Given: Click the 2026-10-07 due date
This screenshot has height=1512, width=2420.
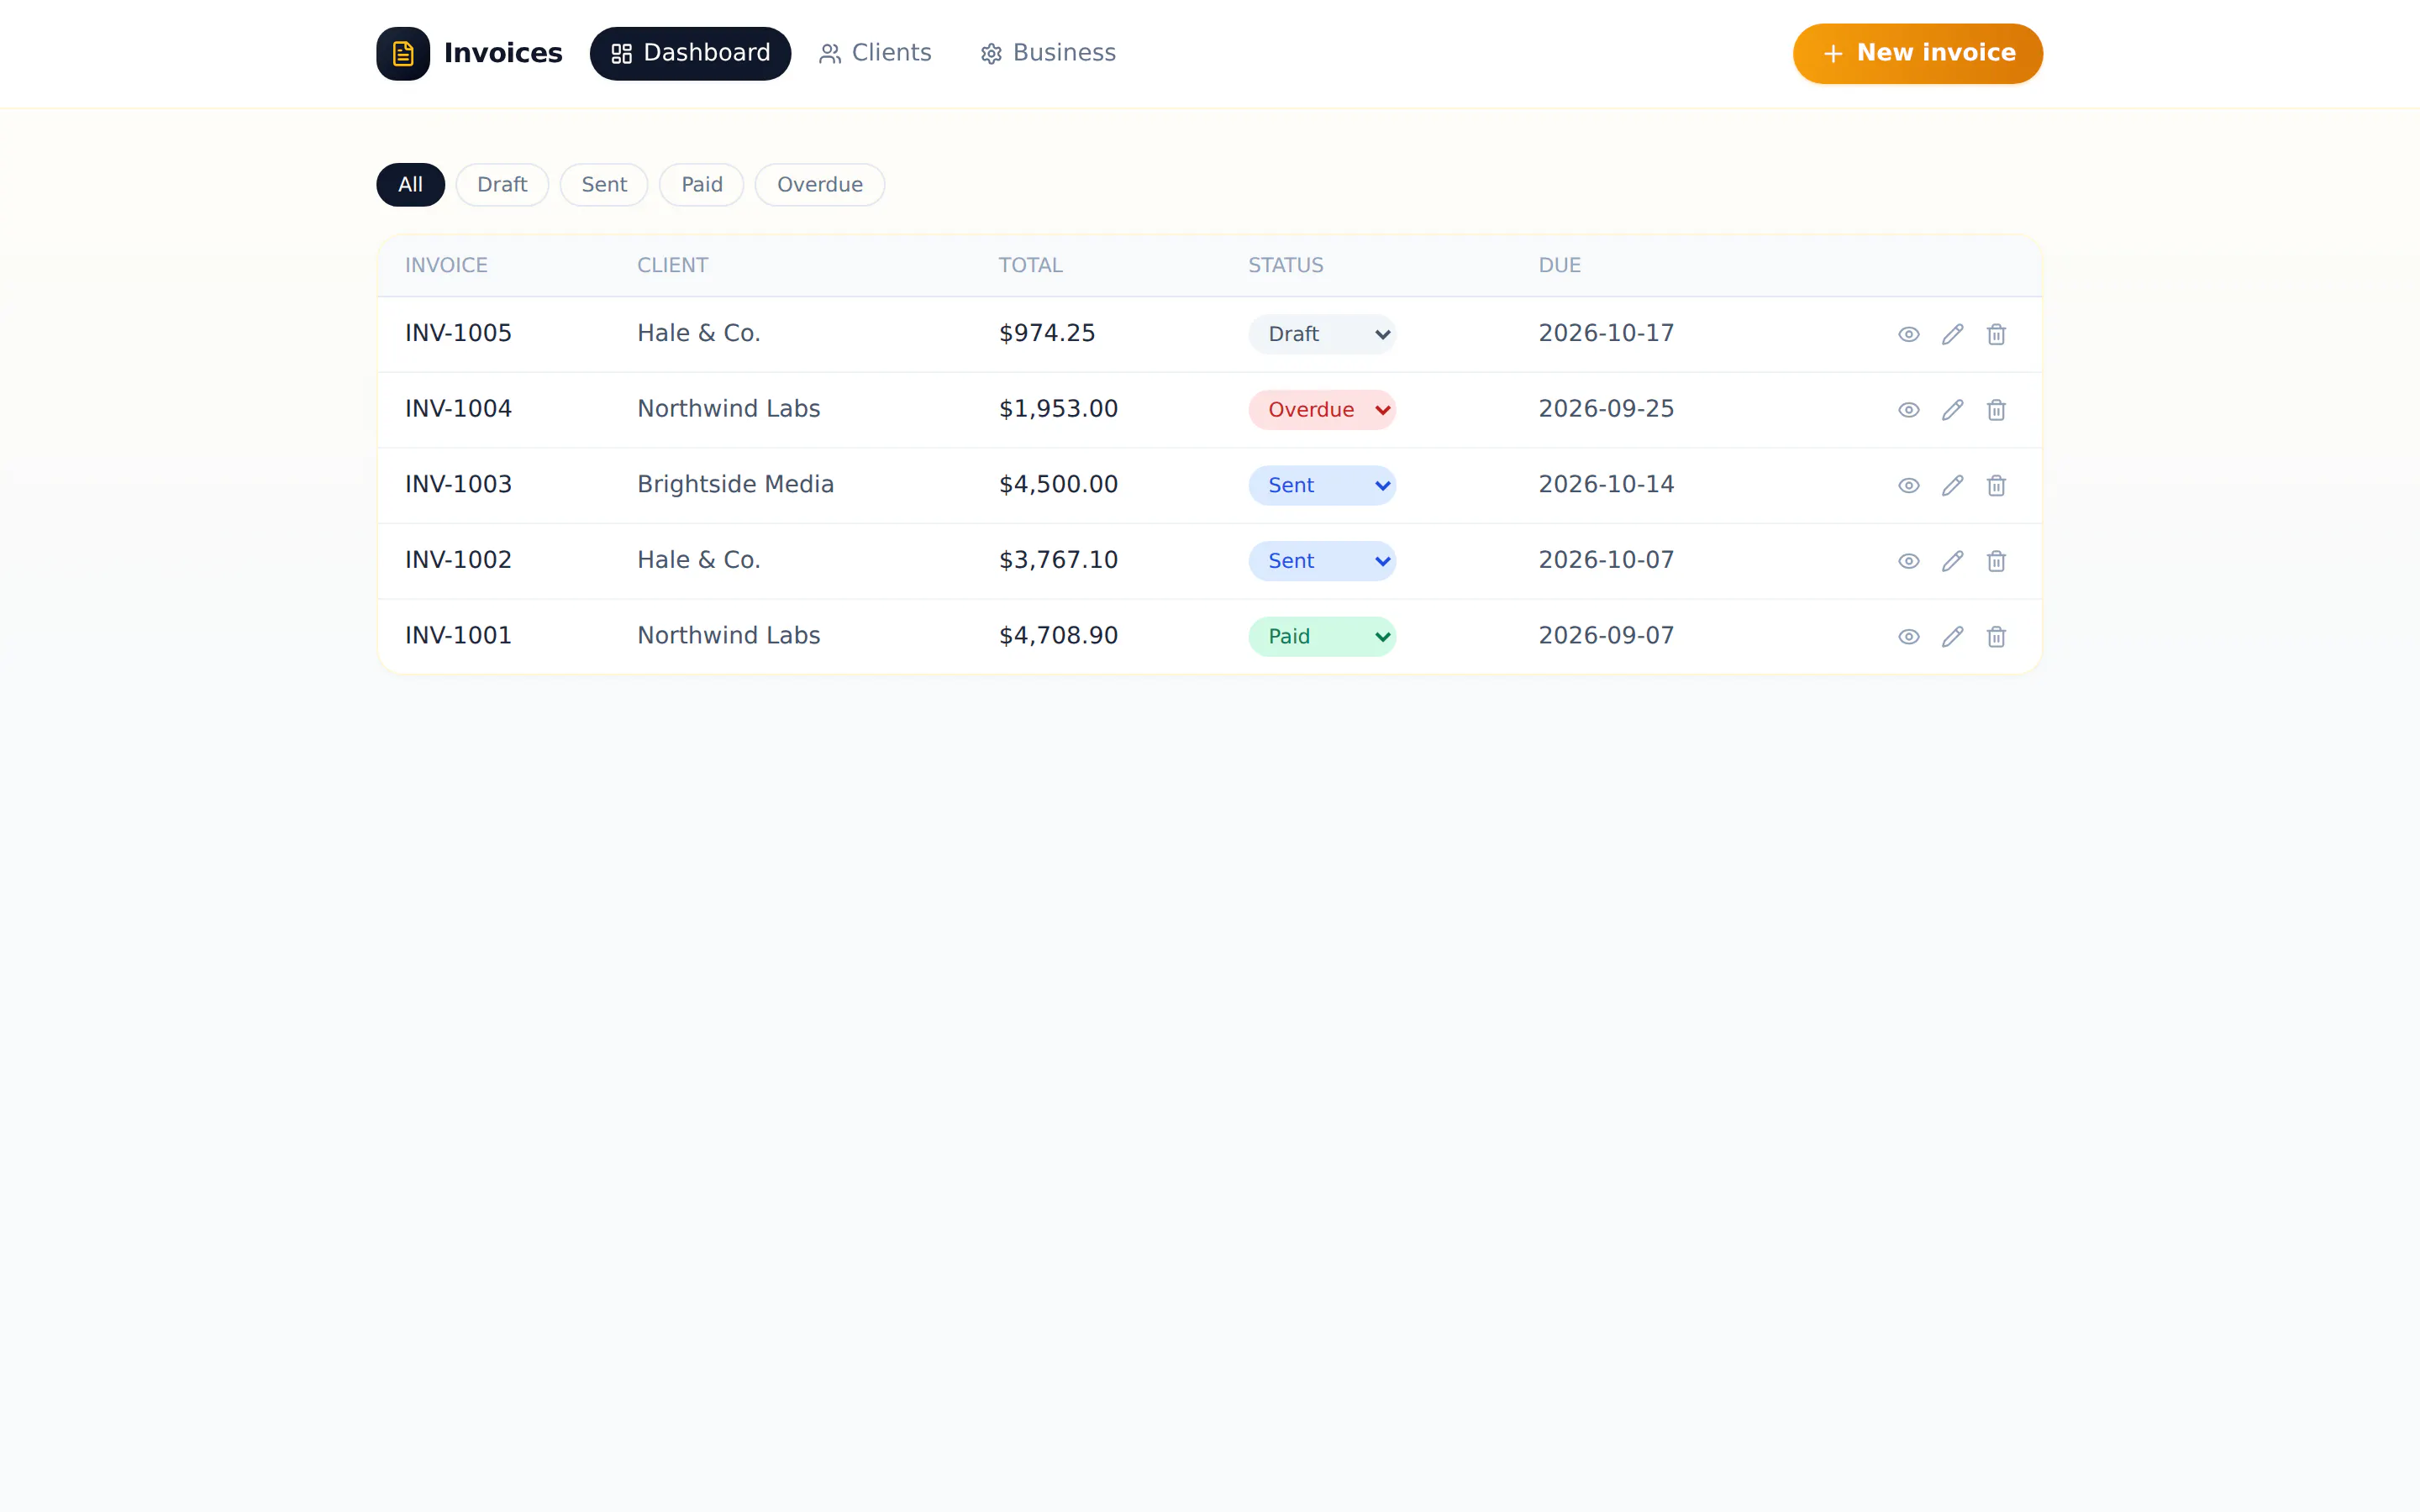Looking at the screenshot, I should 1606,560.
